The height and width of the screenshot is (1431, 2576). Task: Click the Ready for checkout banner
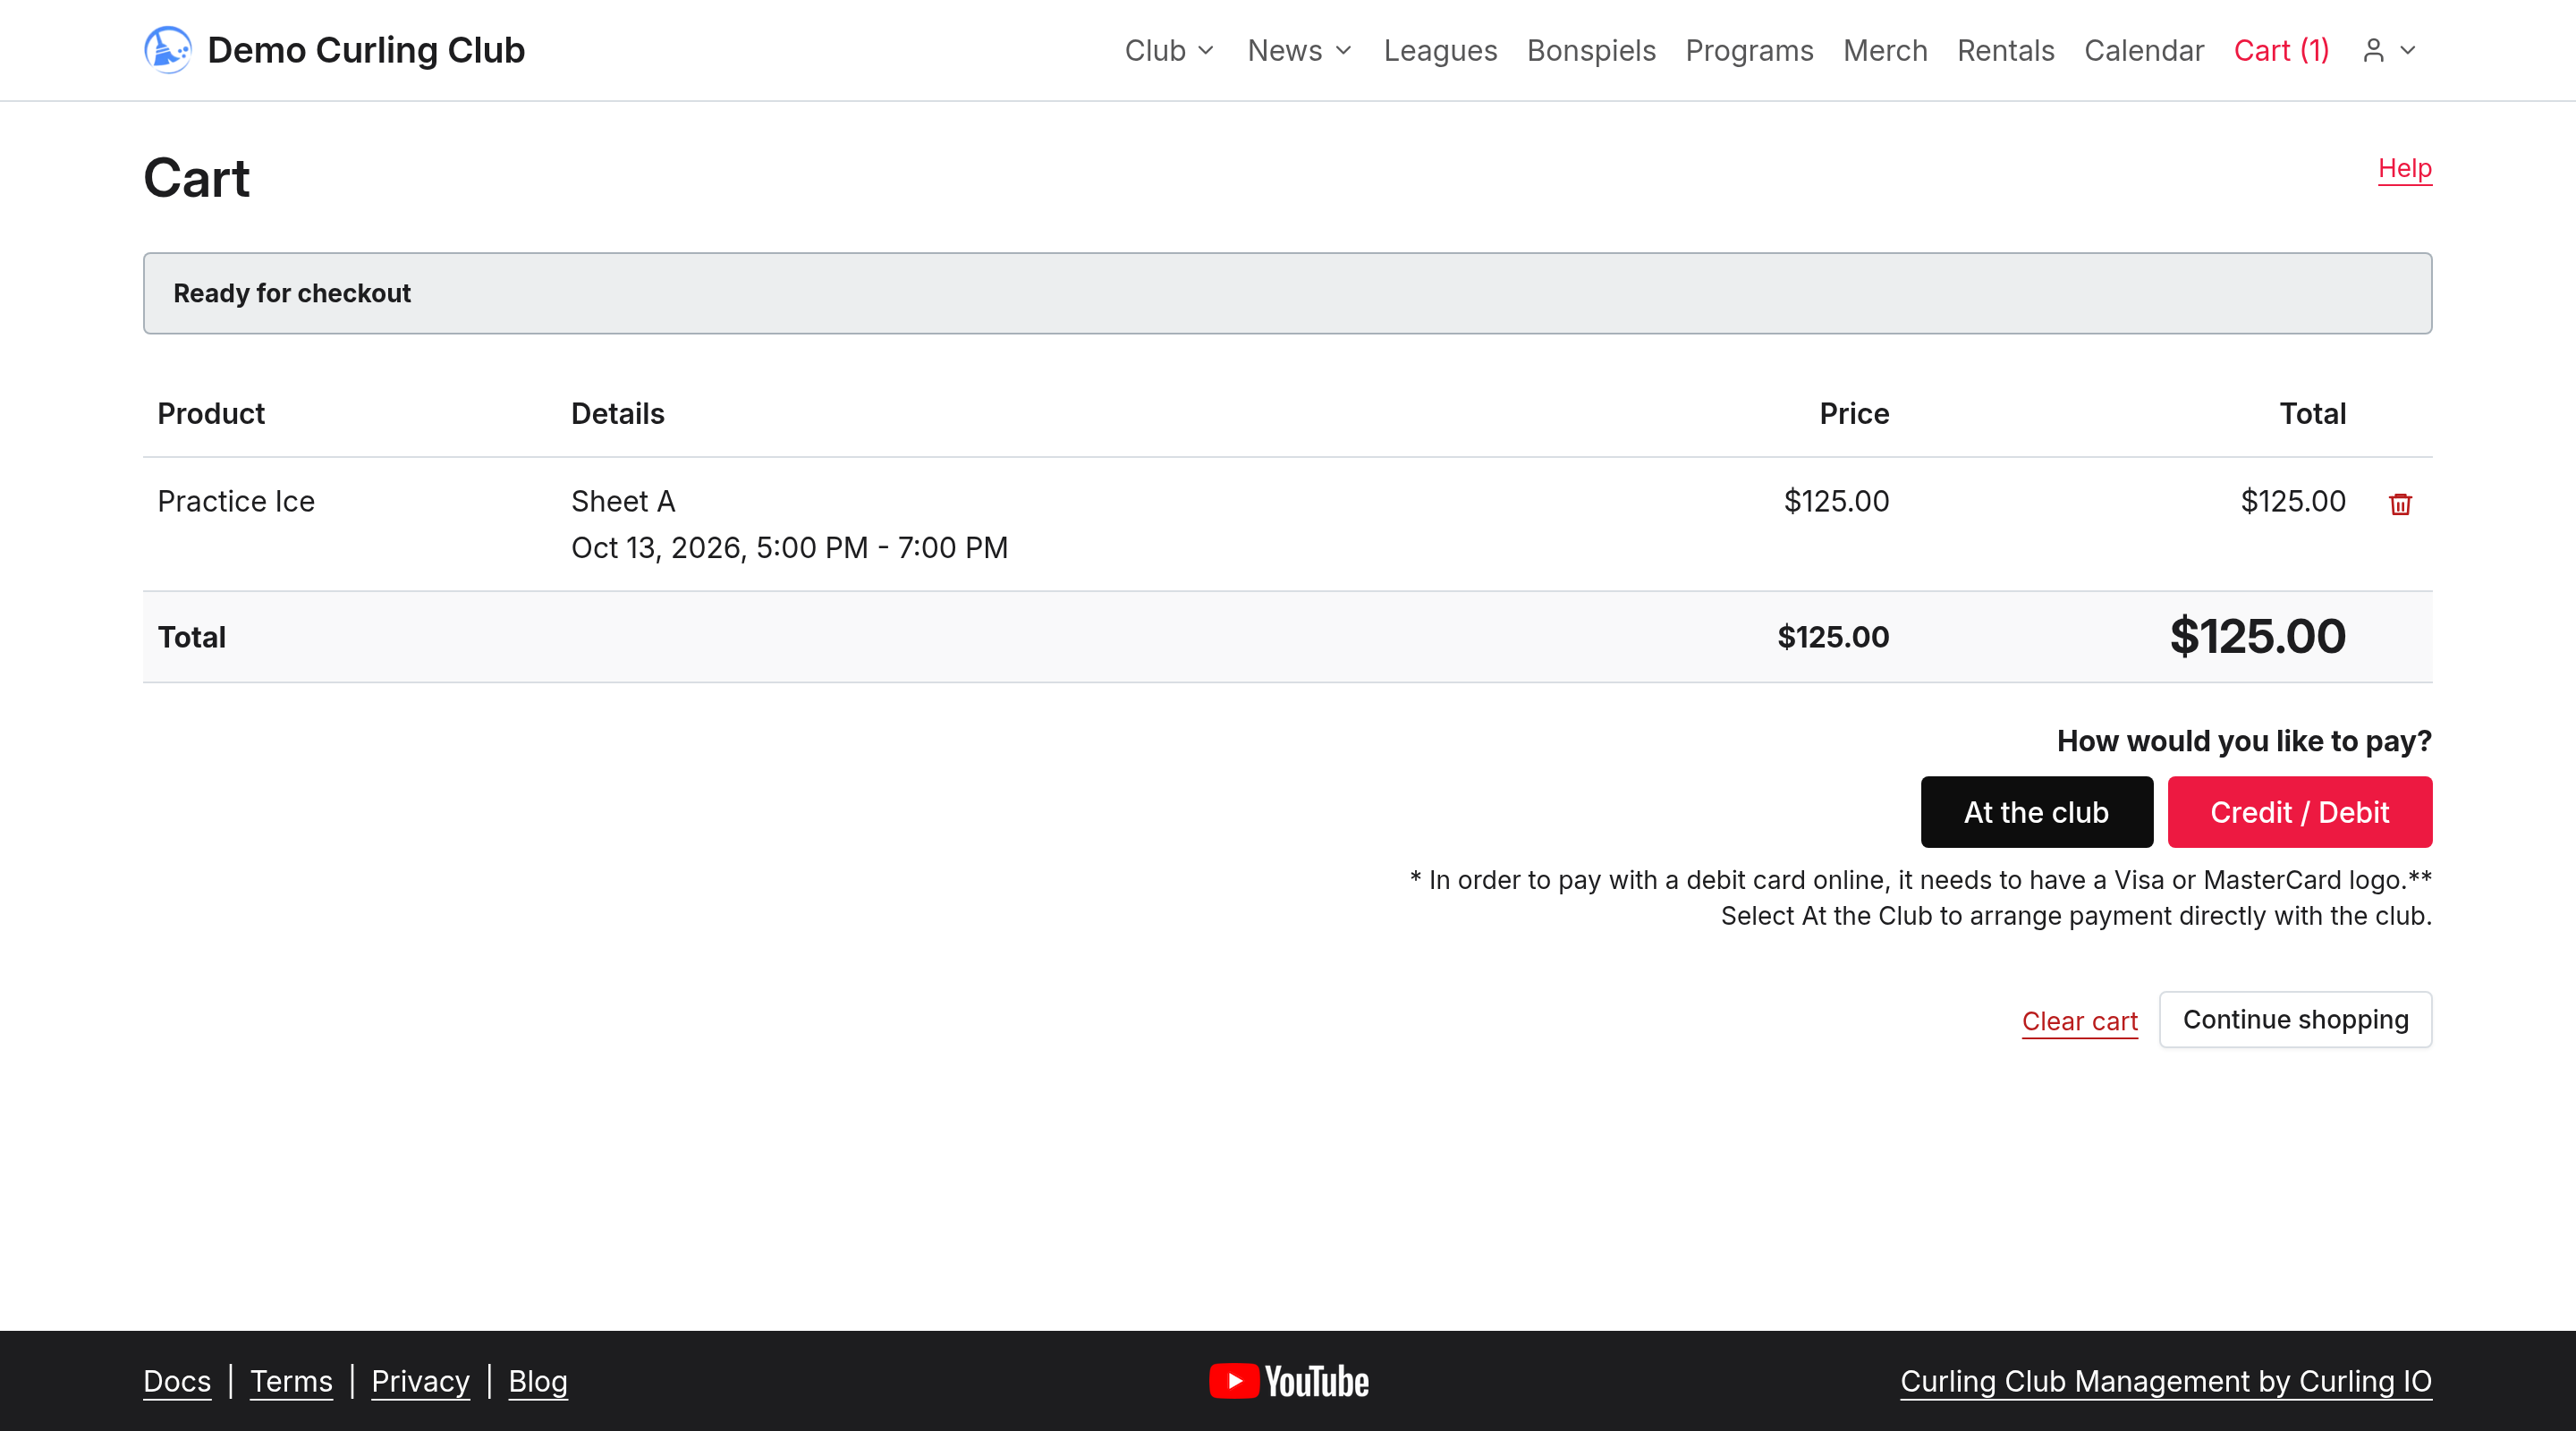(x=1287, y=293)
